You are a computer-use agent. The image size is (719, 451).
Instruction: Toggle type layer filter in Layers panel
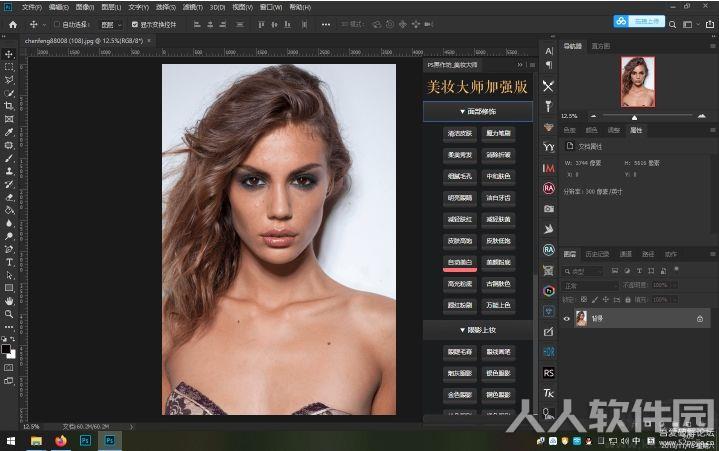[x=639, y=271]
